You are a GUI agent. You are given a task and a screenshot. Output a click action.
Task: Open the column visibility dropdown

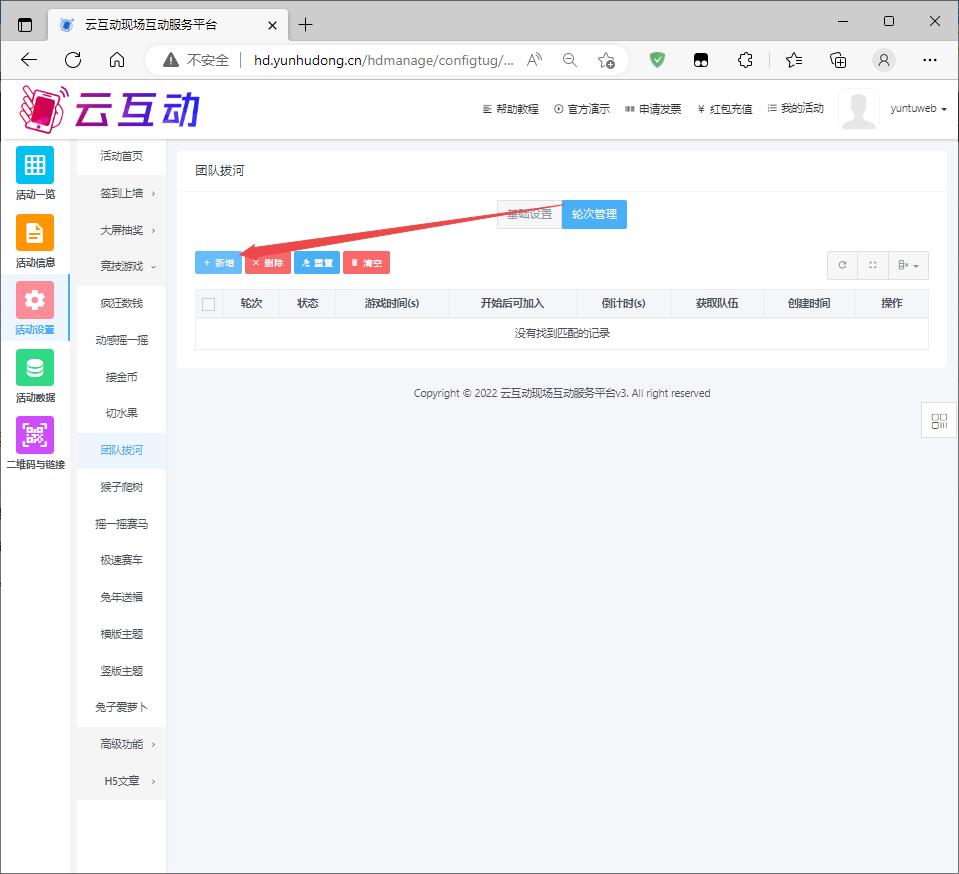(x=908, y=265)
